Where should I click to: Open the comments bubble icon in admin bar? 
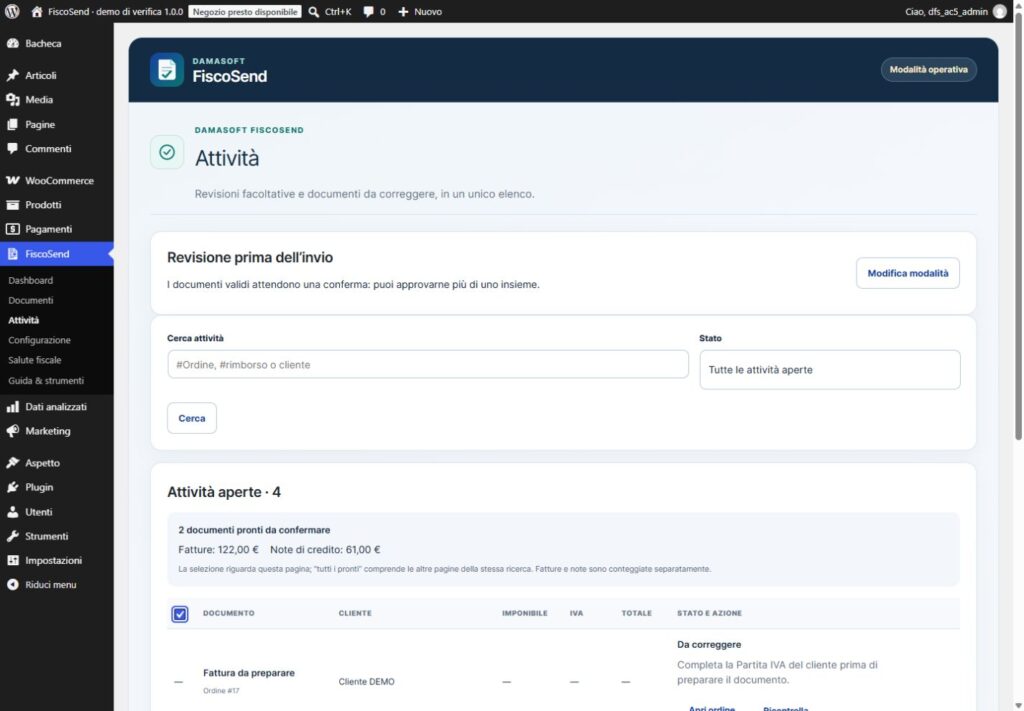coord(368,12)
